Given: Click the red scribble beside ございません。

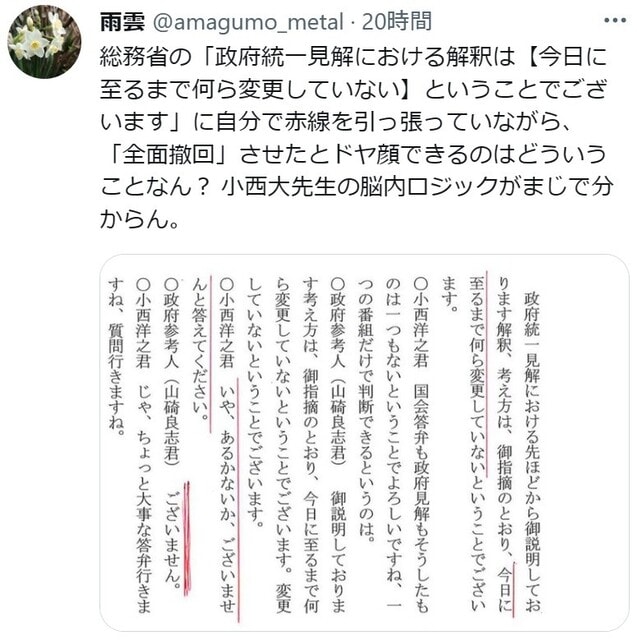Looking at the screenshot, I should coord(187,538).
